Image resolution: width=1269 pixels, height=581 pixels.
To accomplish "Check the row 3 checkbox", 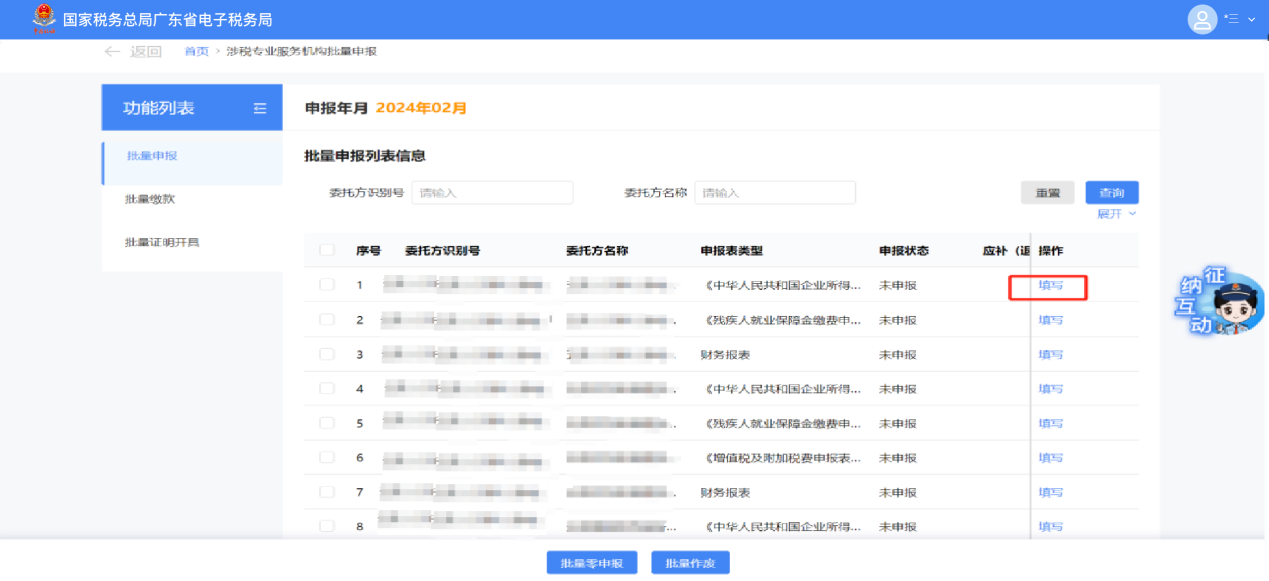I will coord(327,354).
